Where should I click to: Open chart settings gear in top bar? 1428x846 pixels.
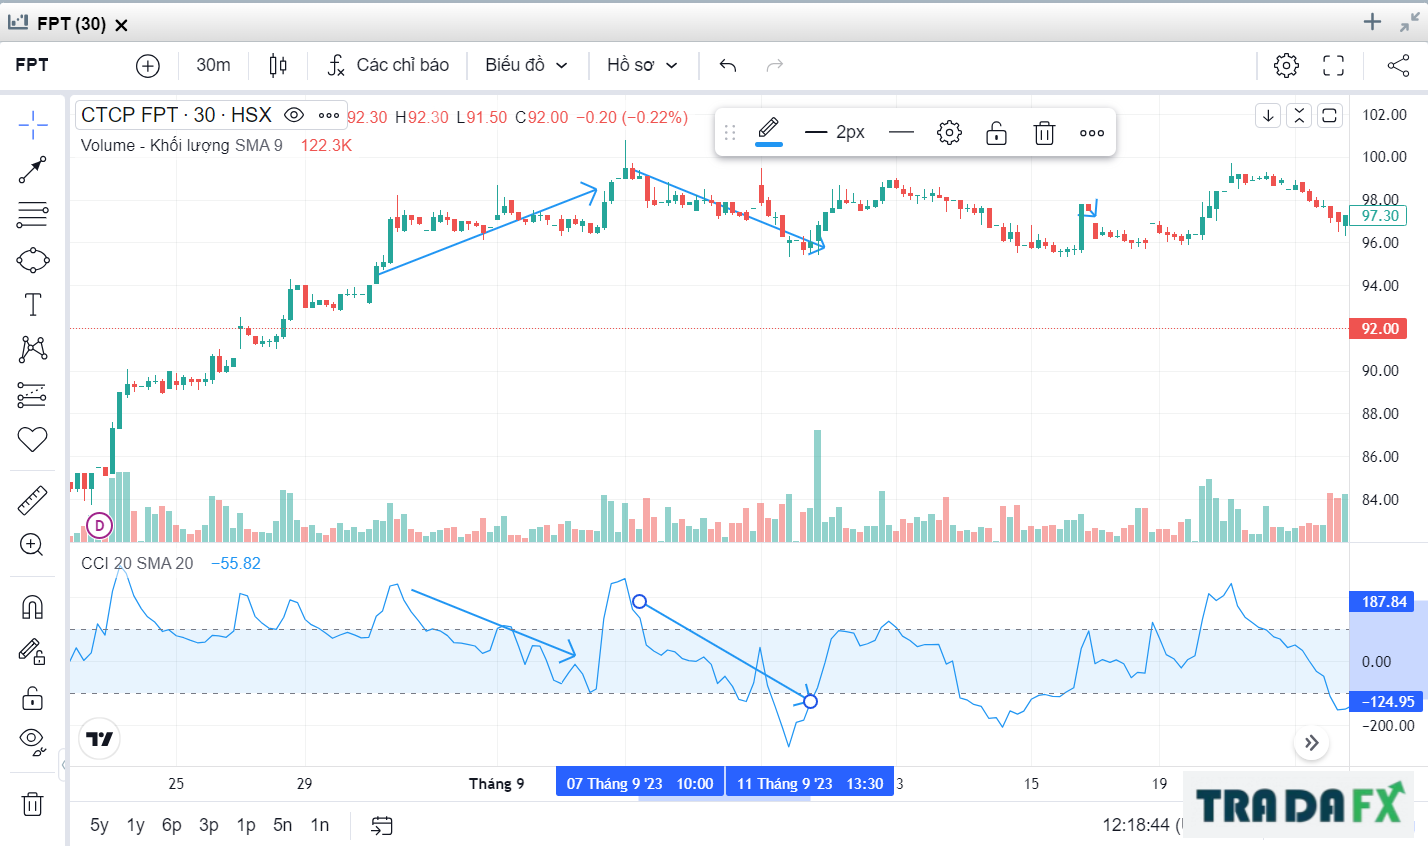[x=1286, y=66]
